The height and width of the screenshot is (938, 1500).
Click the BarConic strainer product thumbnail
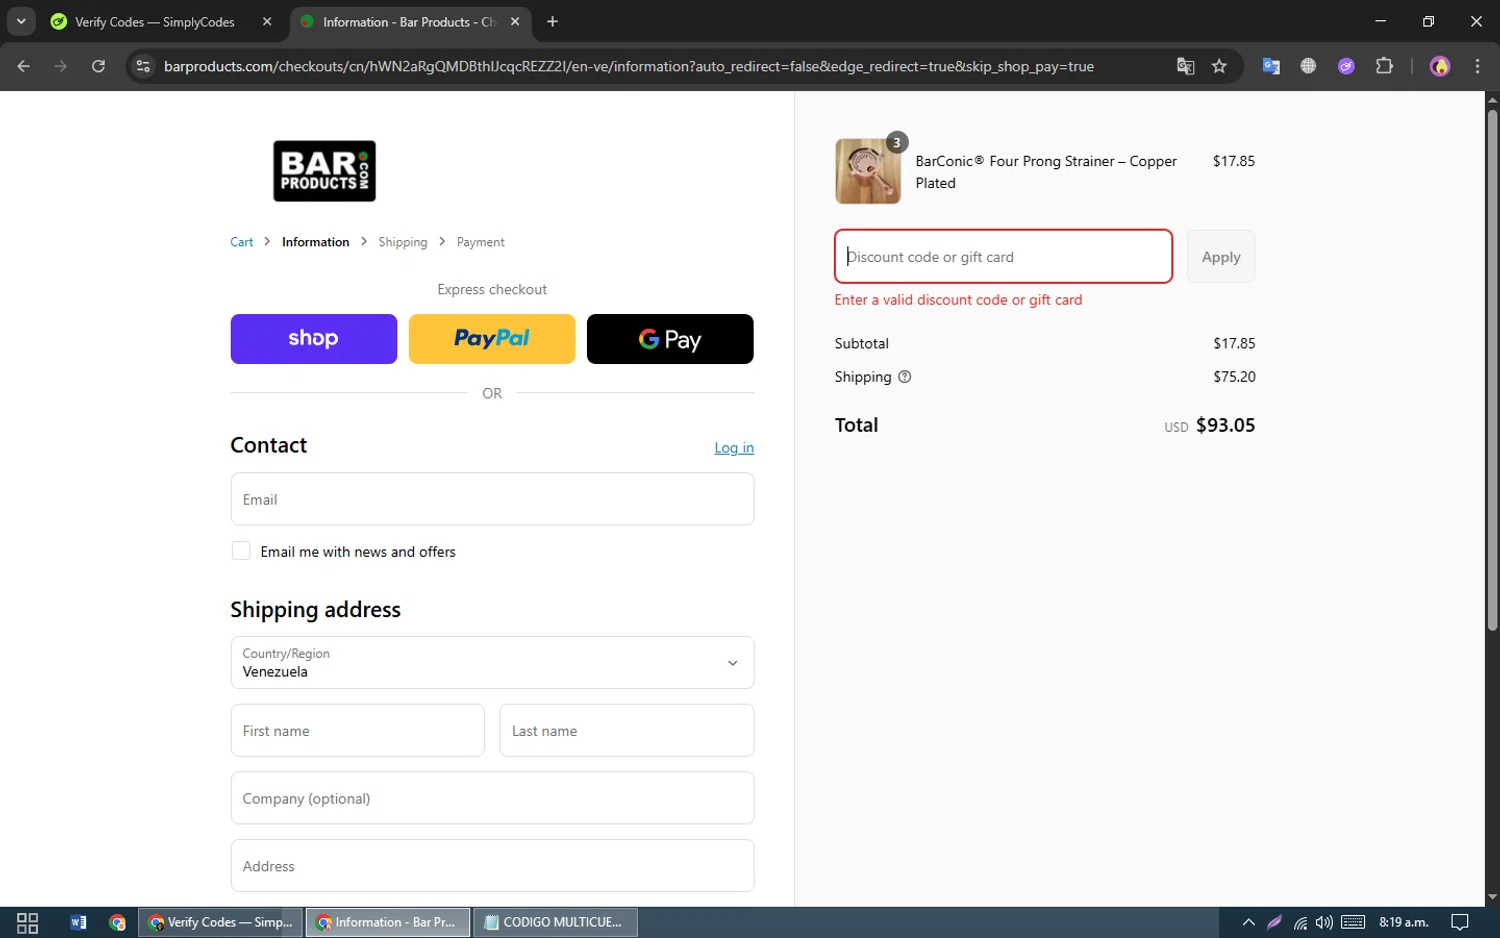point(868,171)
